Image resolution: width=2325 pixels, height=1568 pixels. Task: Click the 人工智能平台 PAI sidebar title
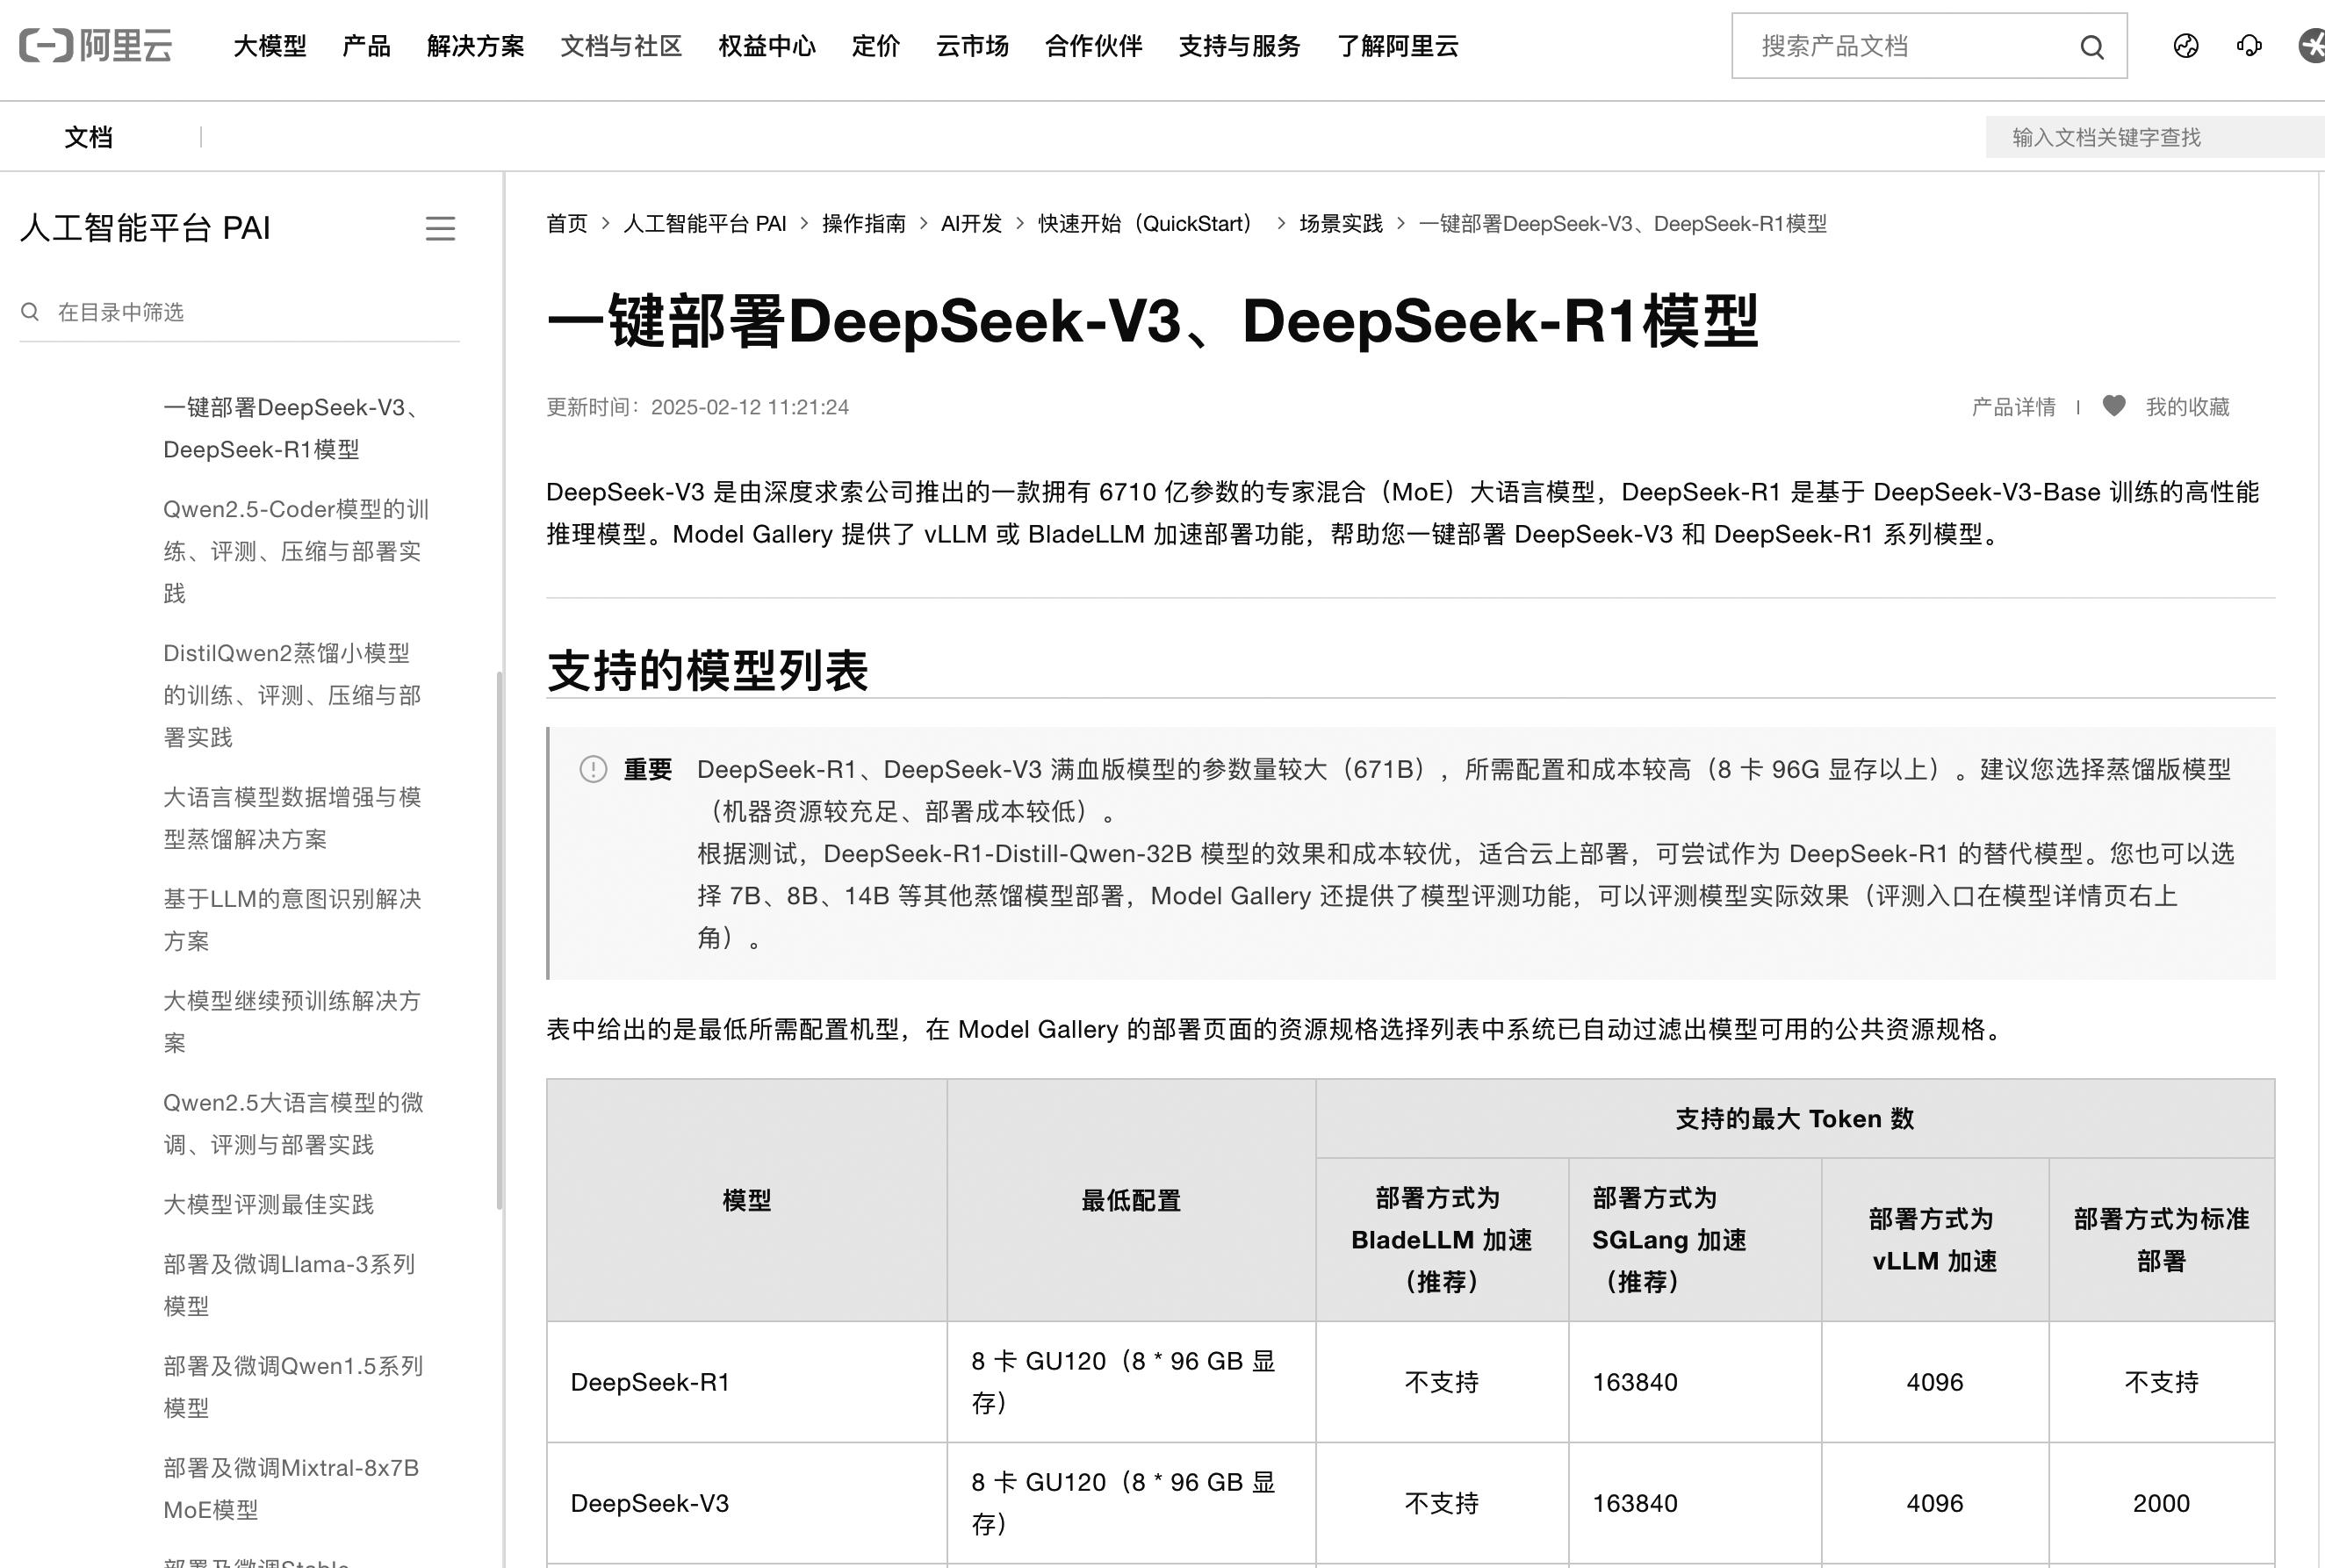145,228
